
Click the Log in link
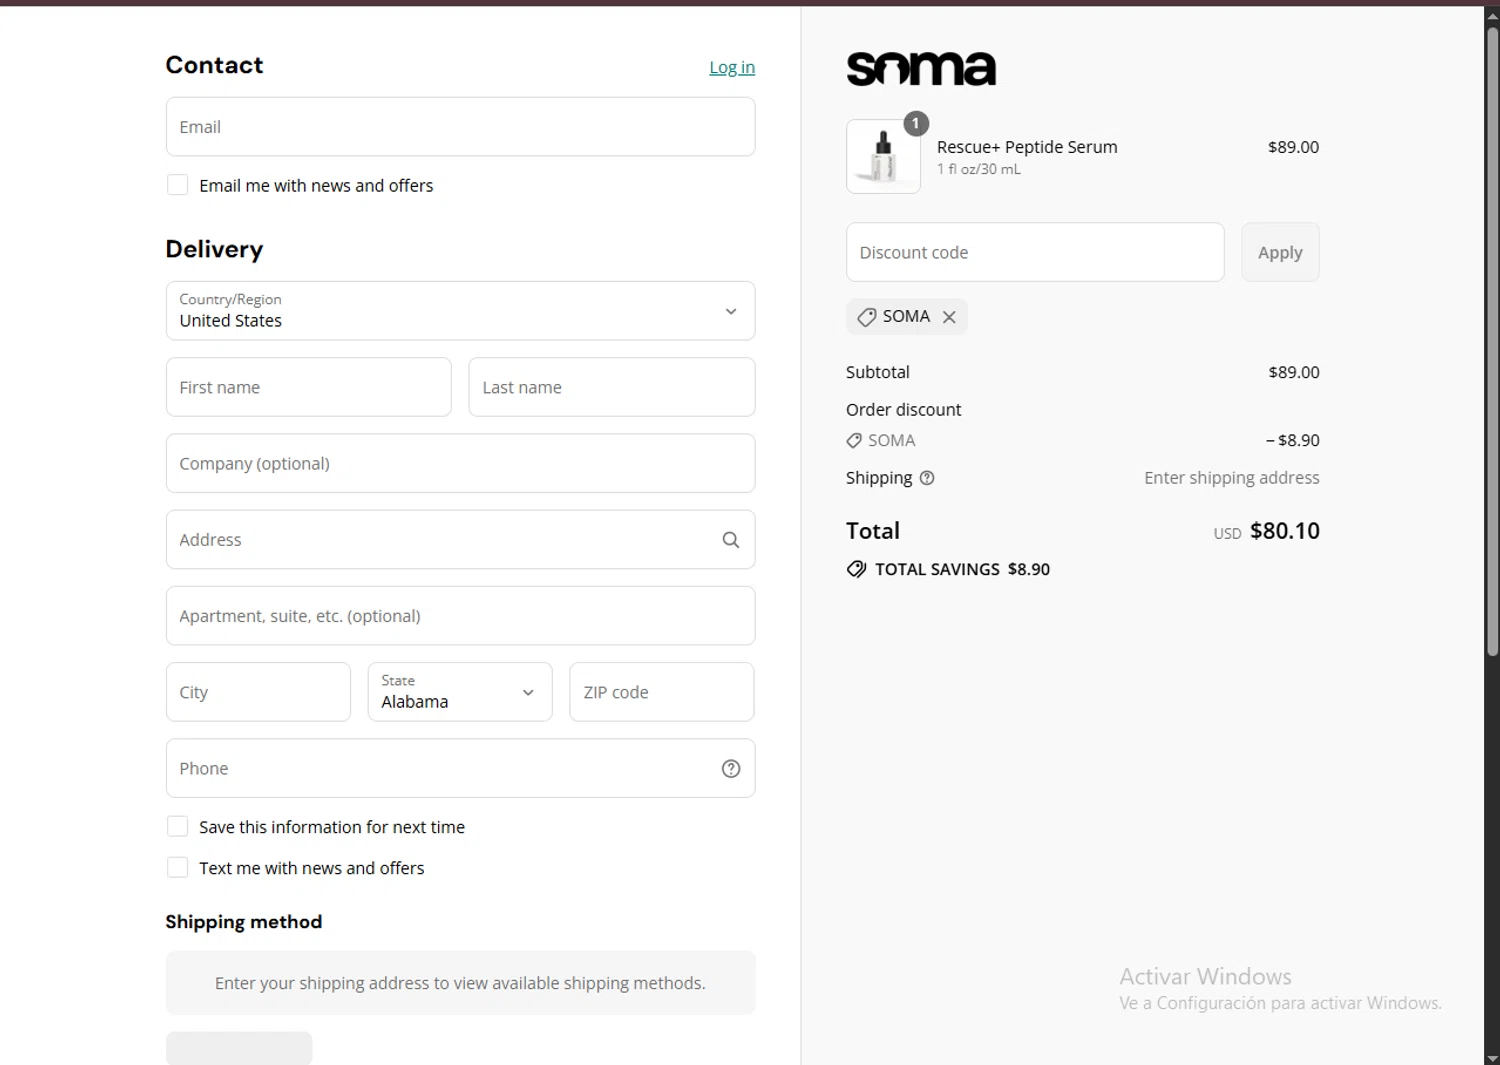[x=732, y=67]
